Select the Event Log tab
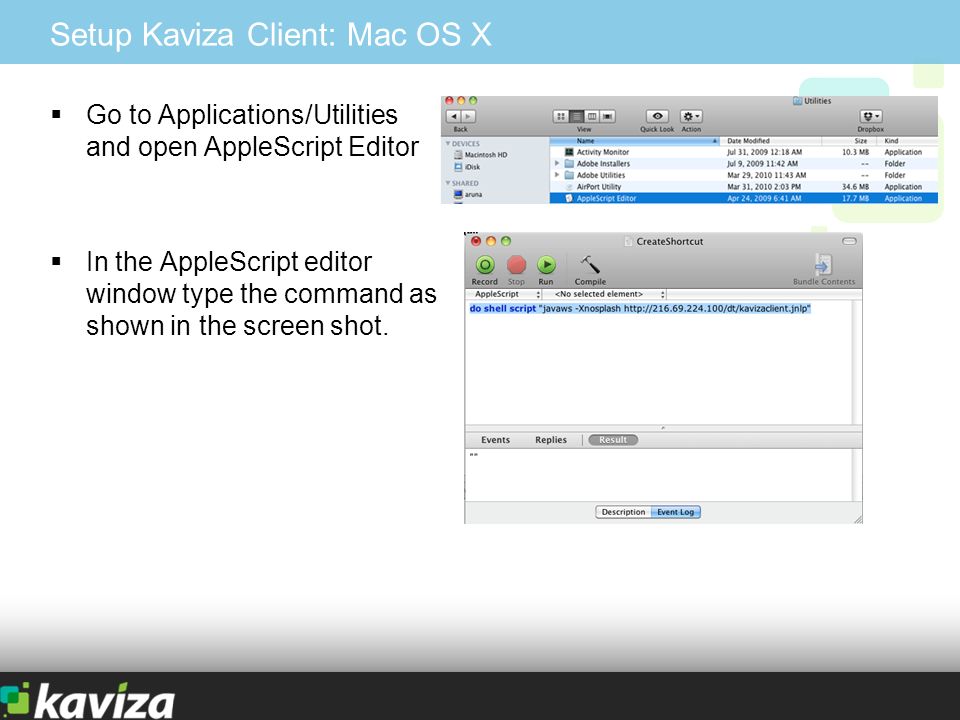The height and width of the screenshot is (720, 960). click(675, 512)
